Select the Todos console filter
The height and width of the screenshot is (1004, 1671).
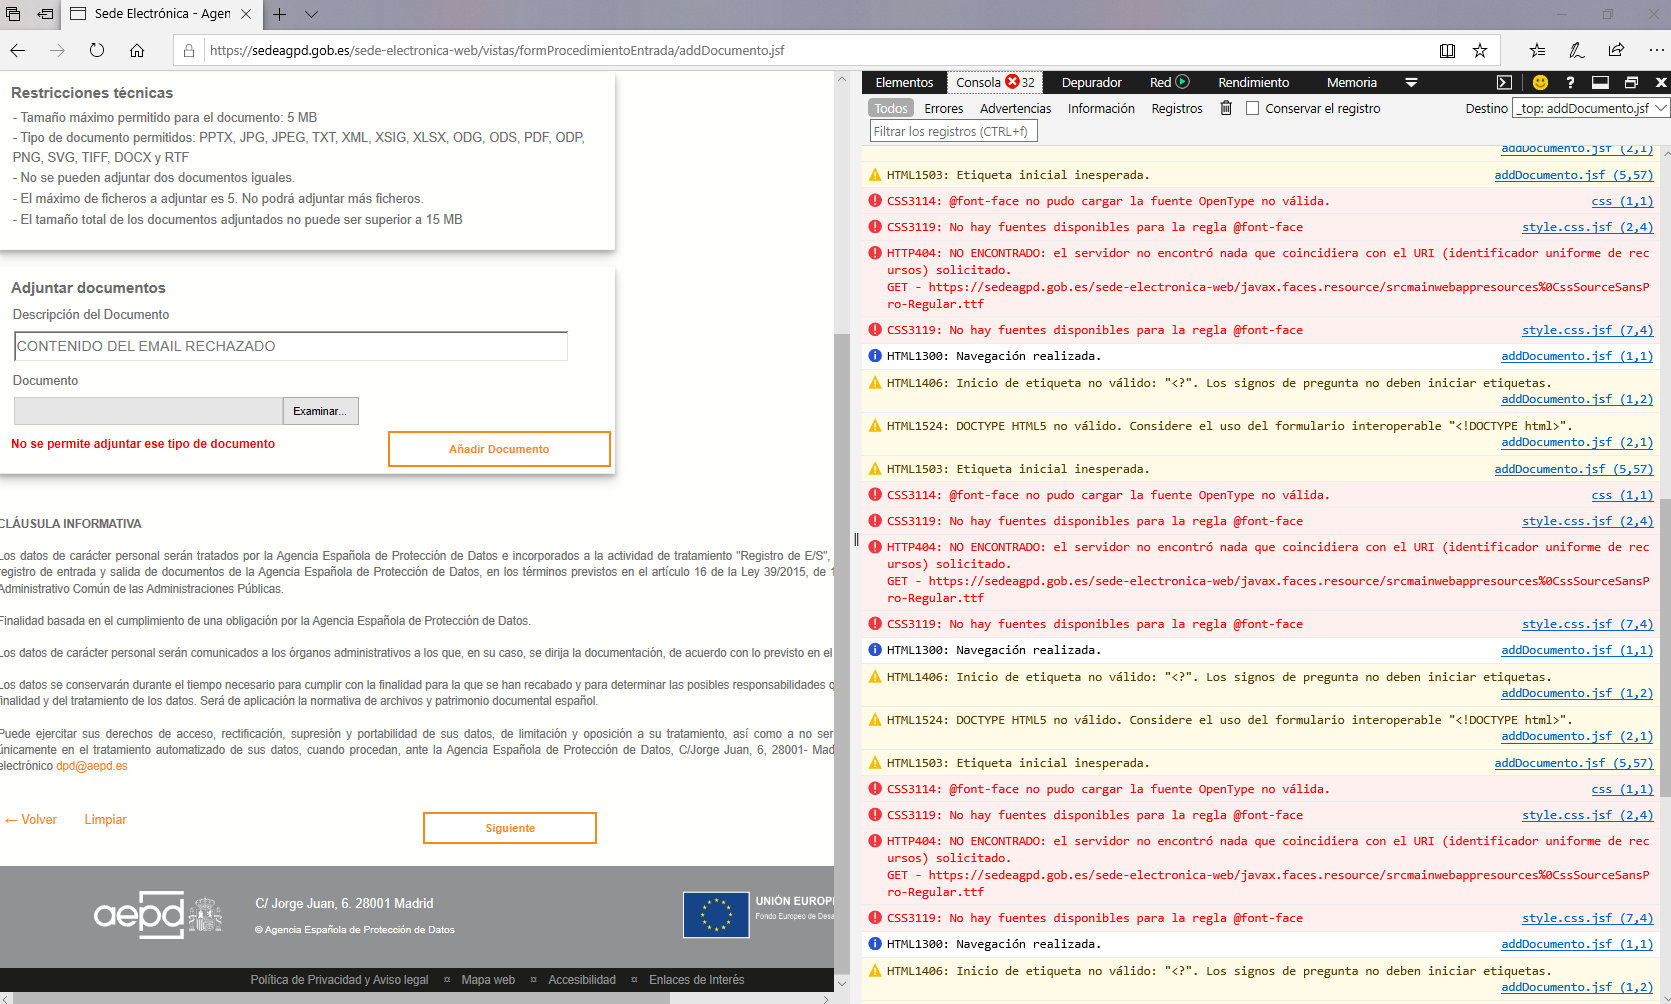[890, 108]
